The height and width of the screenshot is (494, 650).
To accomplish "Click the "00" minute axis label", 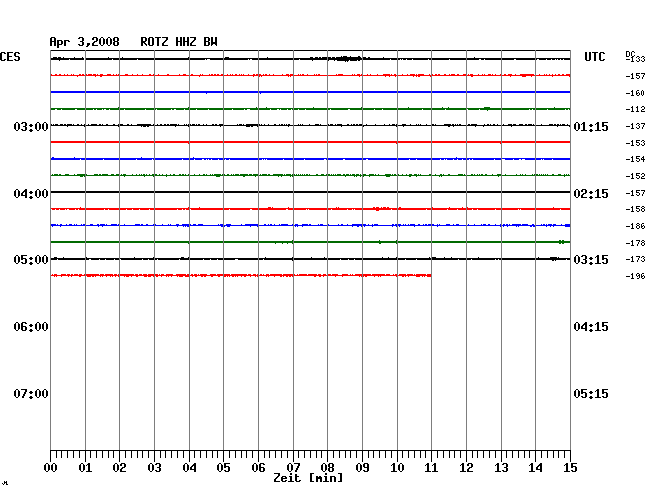I will (x=51, y=468).
